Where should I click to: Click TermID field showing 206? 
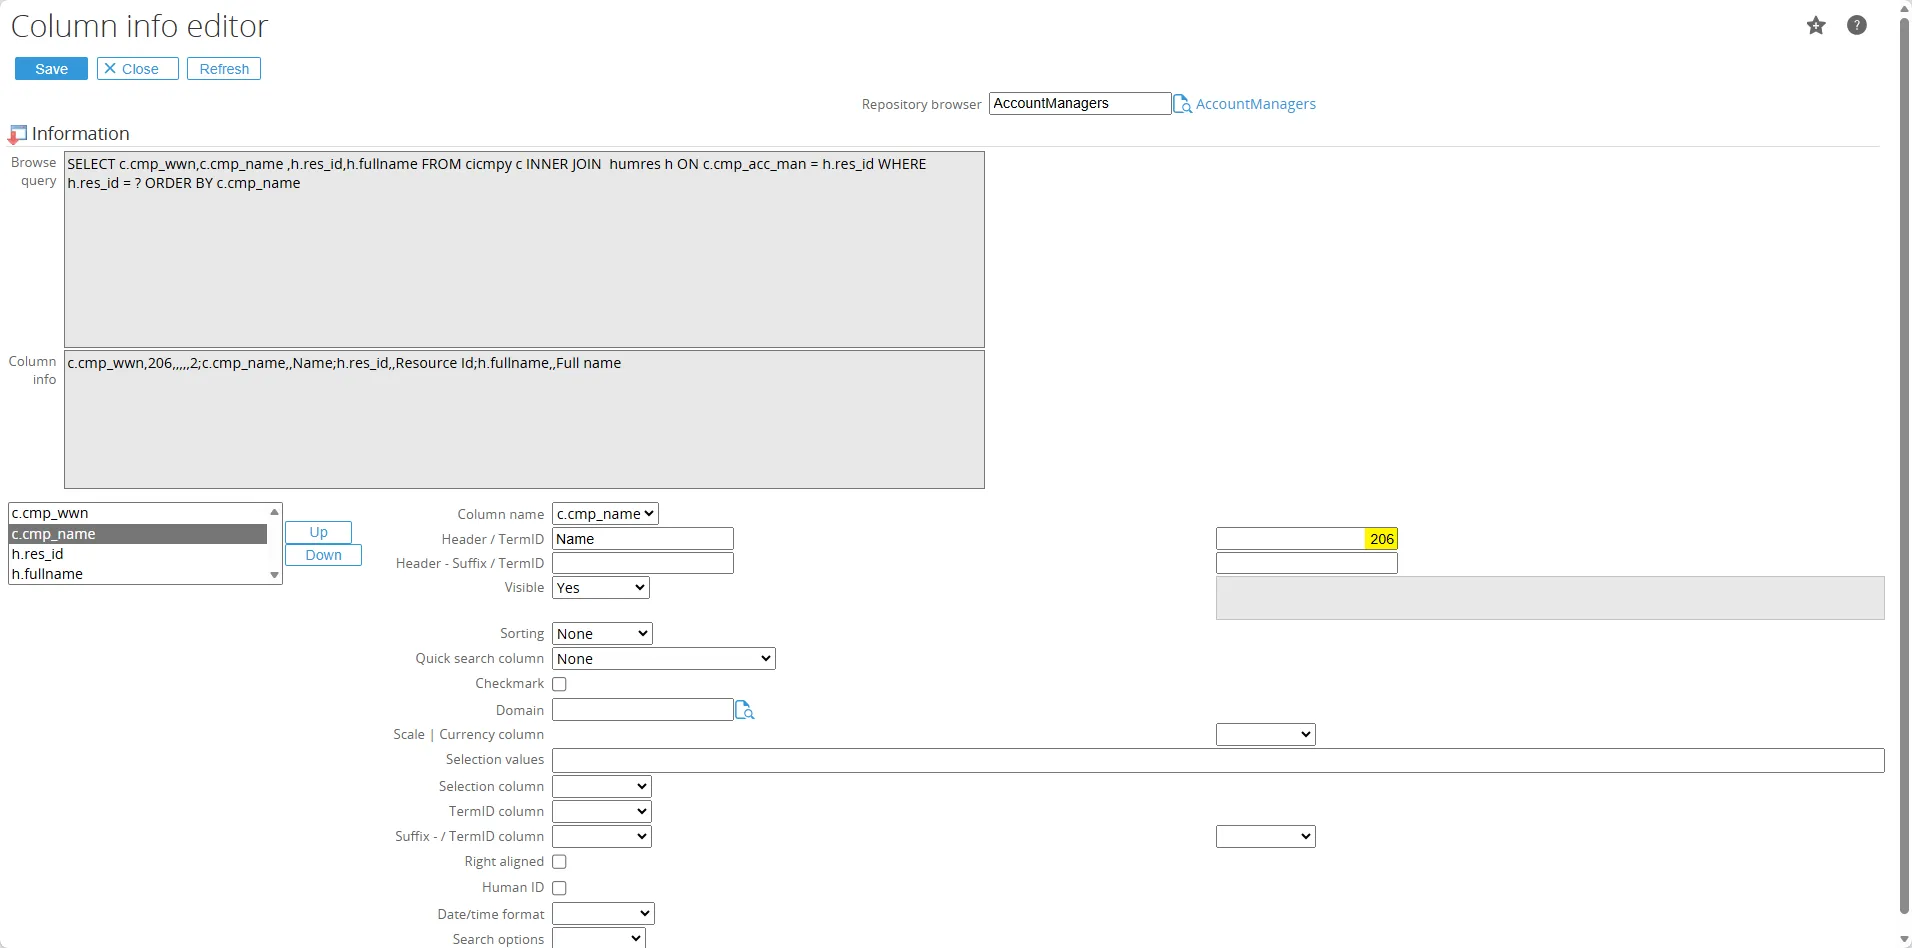(x=1307, y=539)
